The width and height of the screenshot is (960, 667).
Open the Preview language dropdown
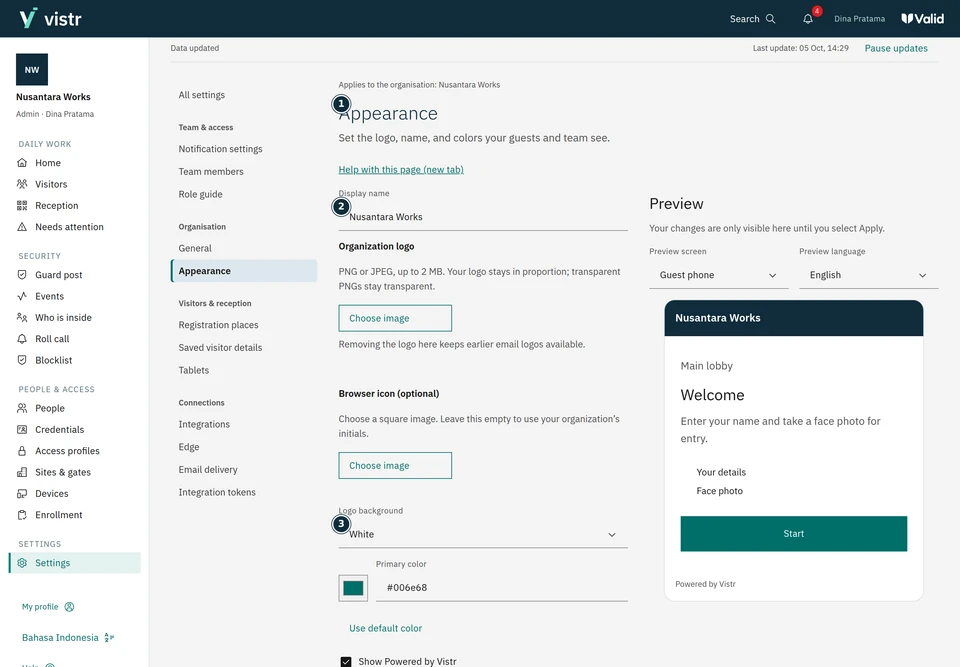point(868,275)
